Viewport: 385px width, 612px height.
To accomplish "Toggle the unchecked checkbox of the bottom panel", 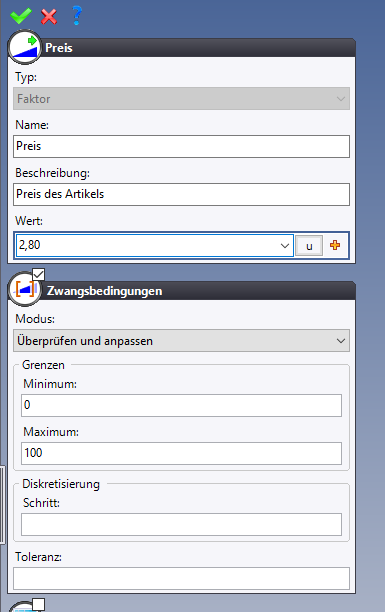I will pos(38,604).
